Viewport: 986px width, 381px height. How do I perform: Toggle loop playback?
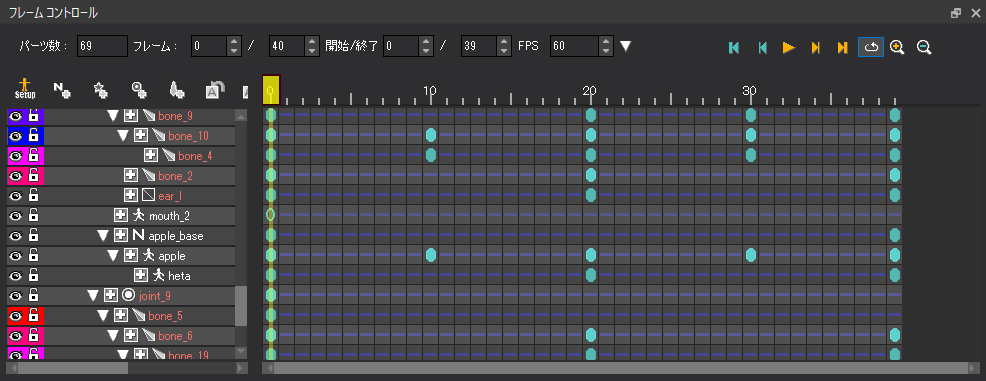(871, 47)
